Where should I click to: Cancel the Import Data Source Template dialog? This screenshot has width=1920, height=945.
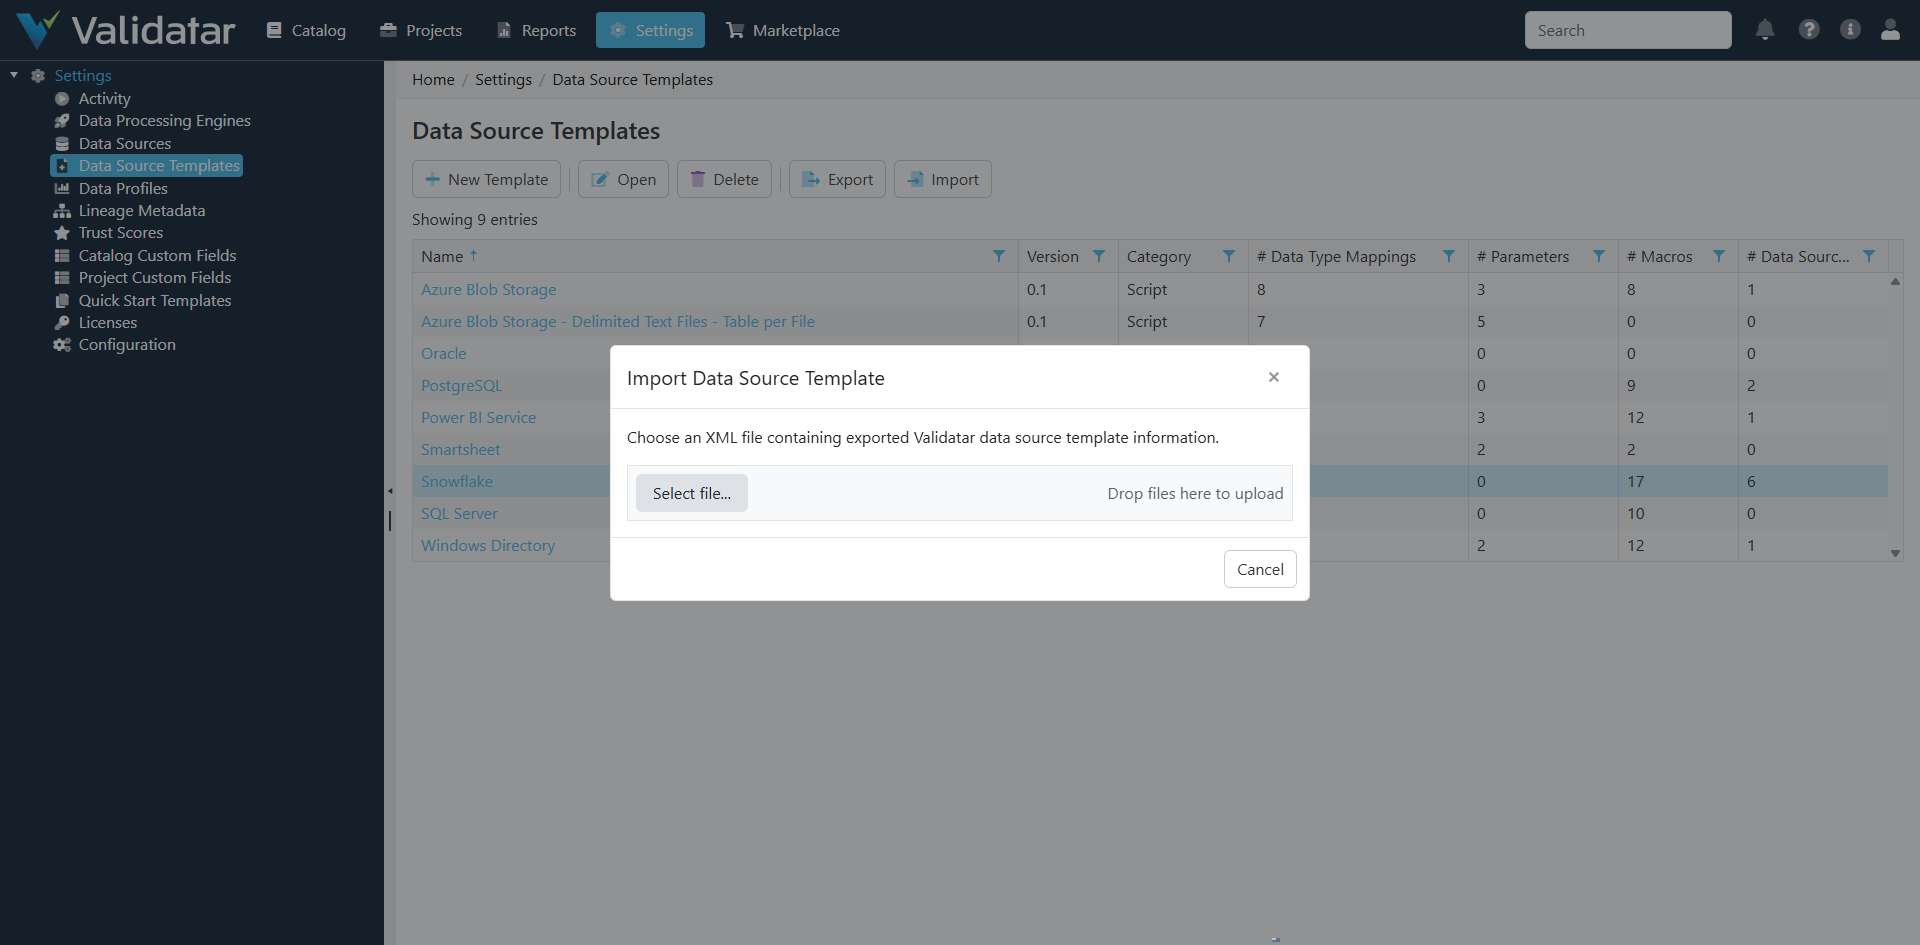tap(1260, 568)
